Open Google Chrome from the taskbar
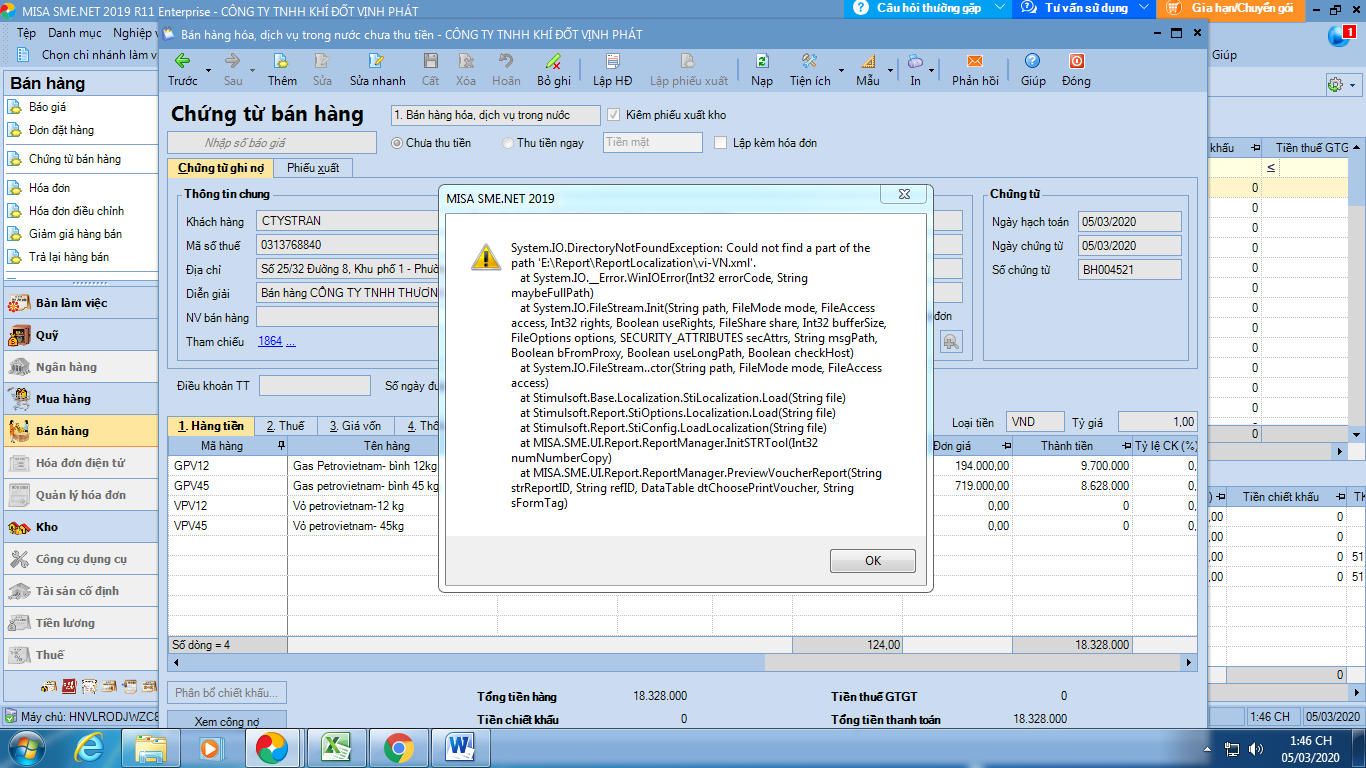The width and height of the screenshot is (1366, 768). click(x=398, y=747)
